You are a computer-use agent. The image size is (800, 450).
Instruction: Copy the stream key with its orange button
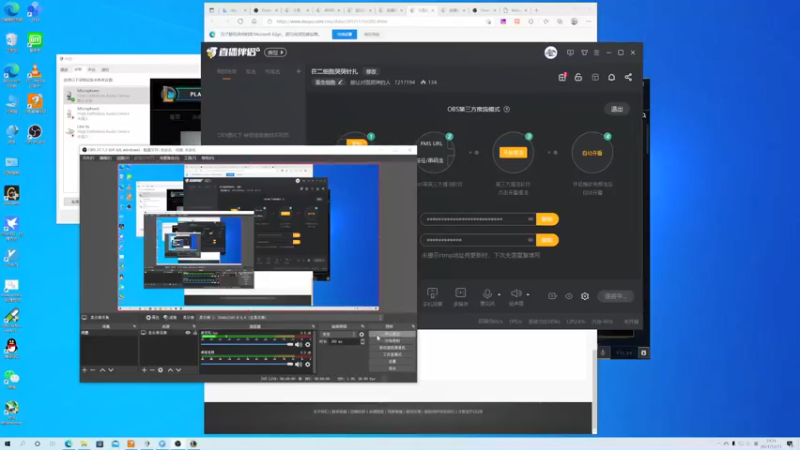[x=547, y=240]
